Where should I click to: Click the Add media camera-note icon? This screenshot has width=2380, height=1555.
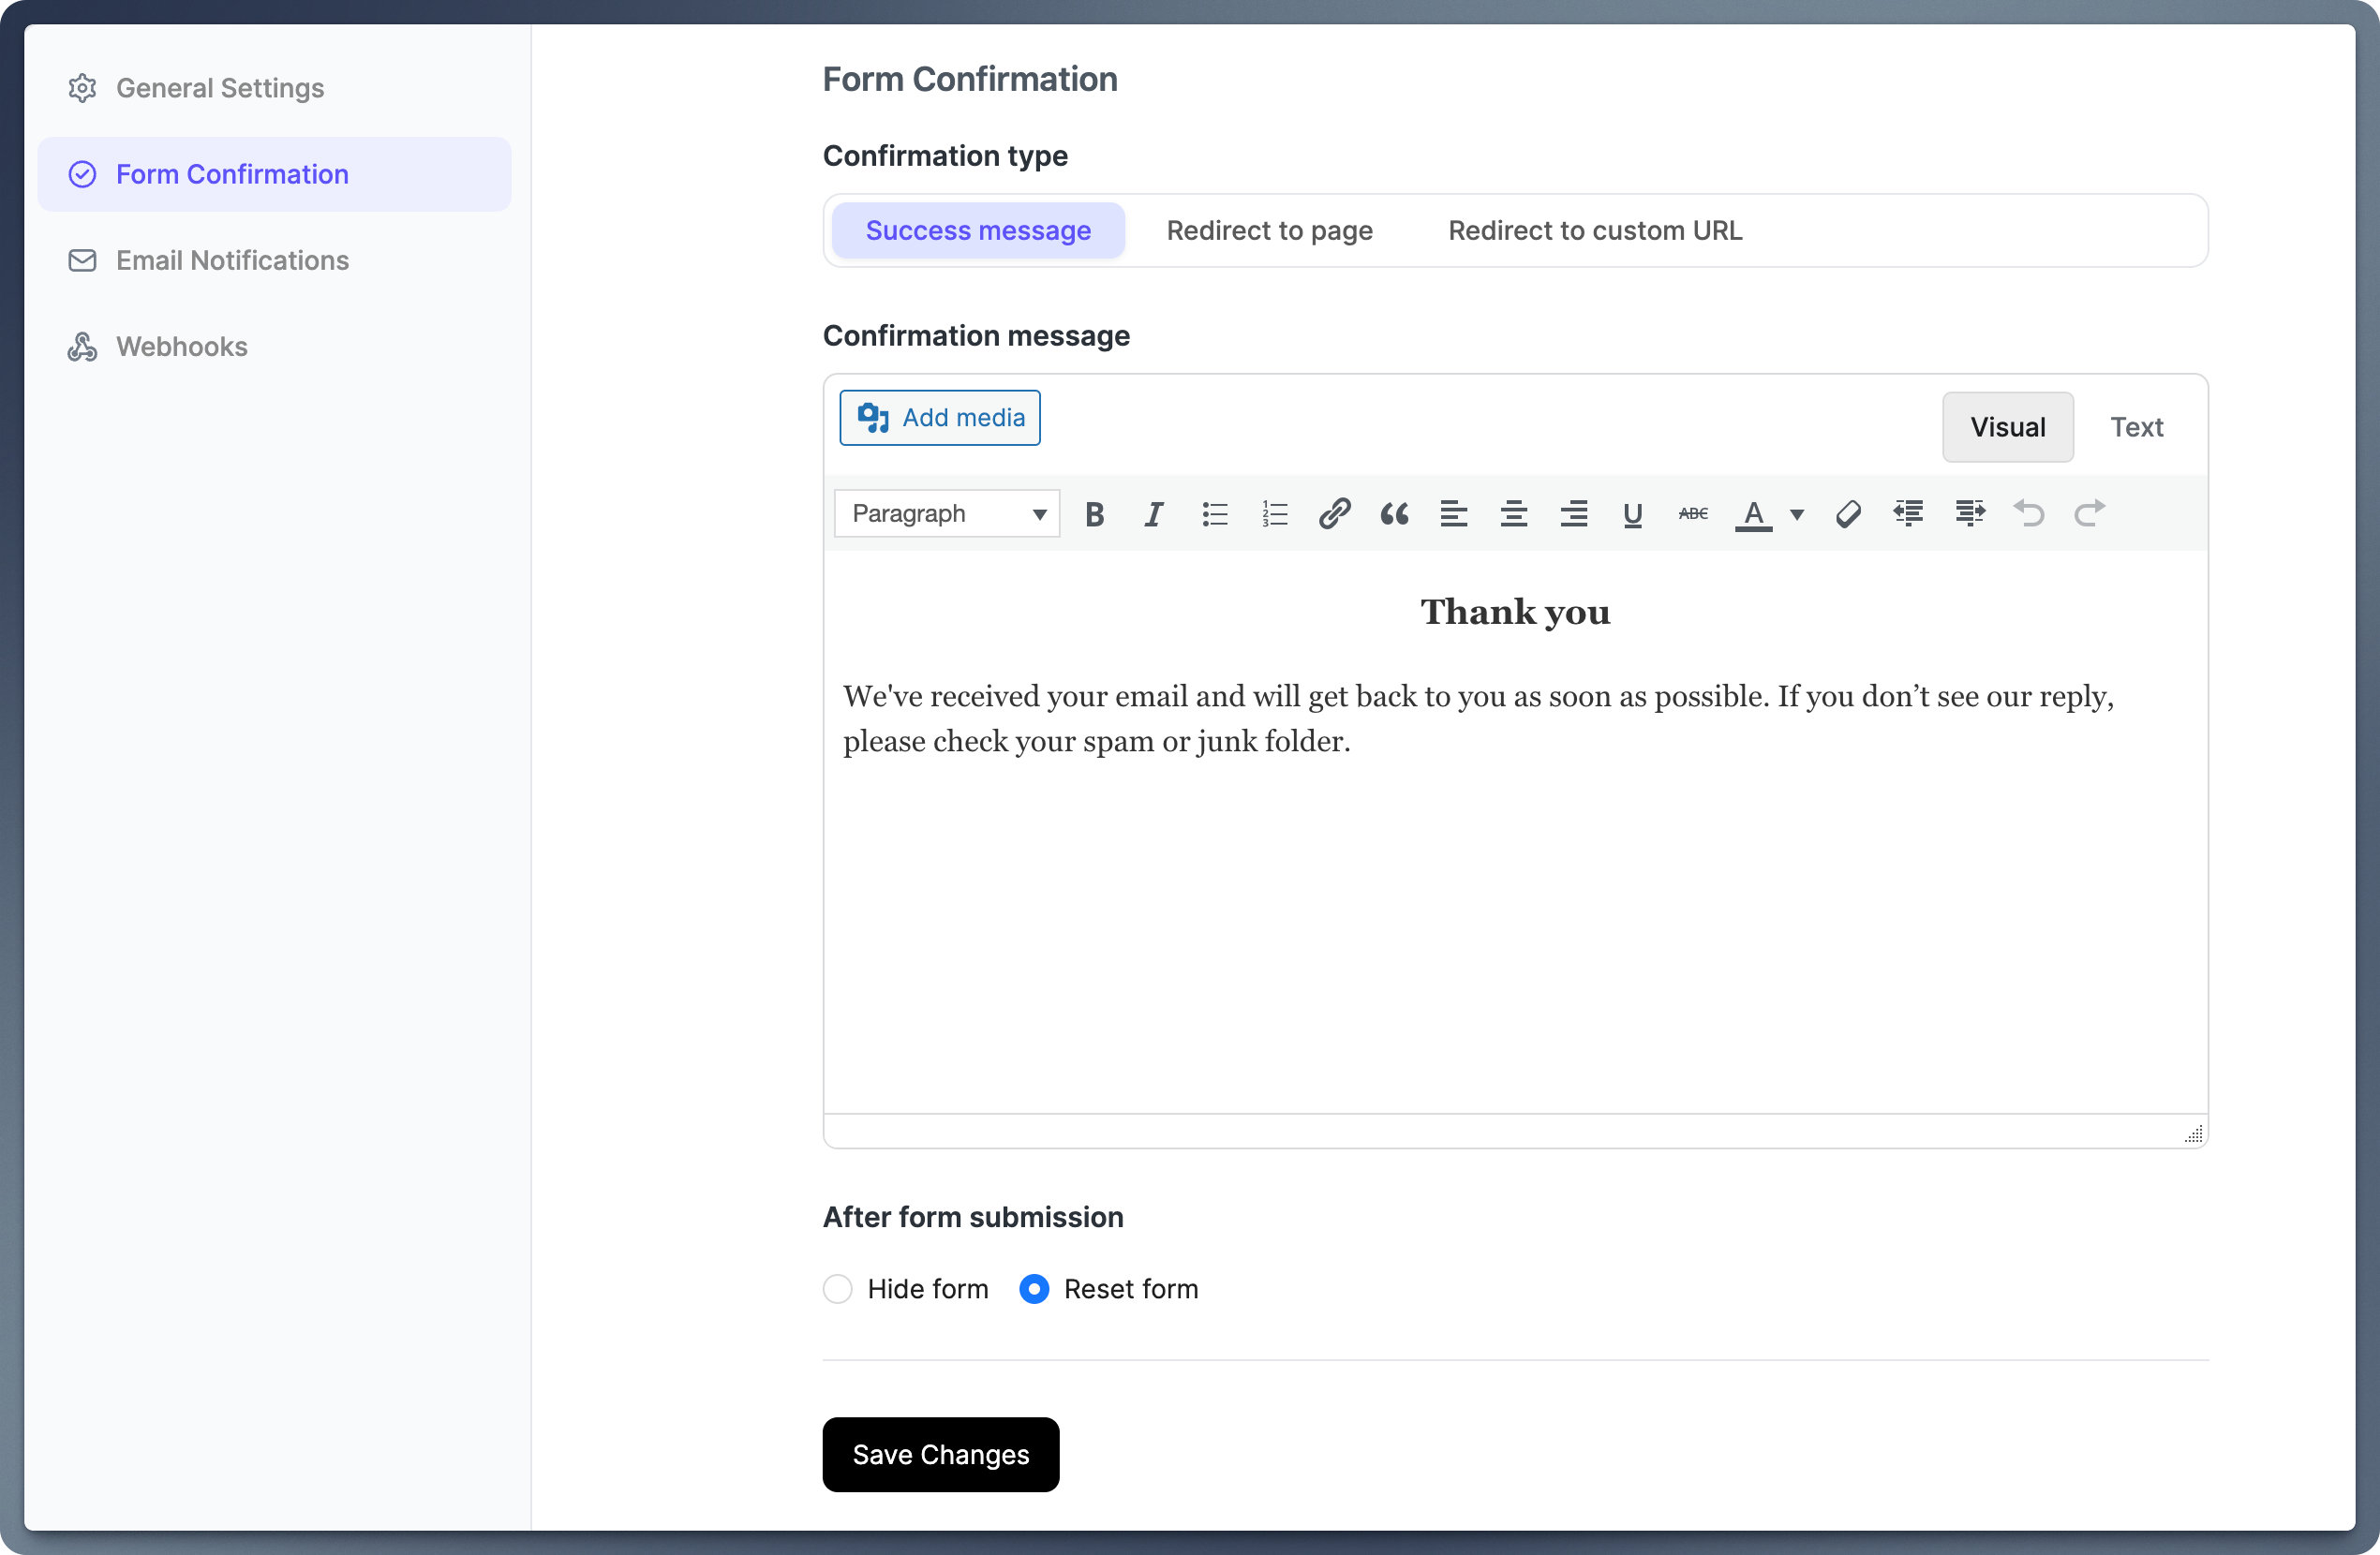click(x=873, y=418)
